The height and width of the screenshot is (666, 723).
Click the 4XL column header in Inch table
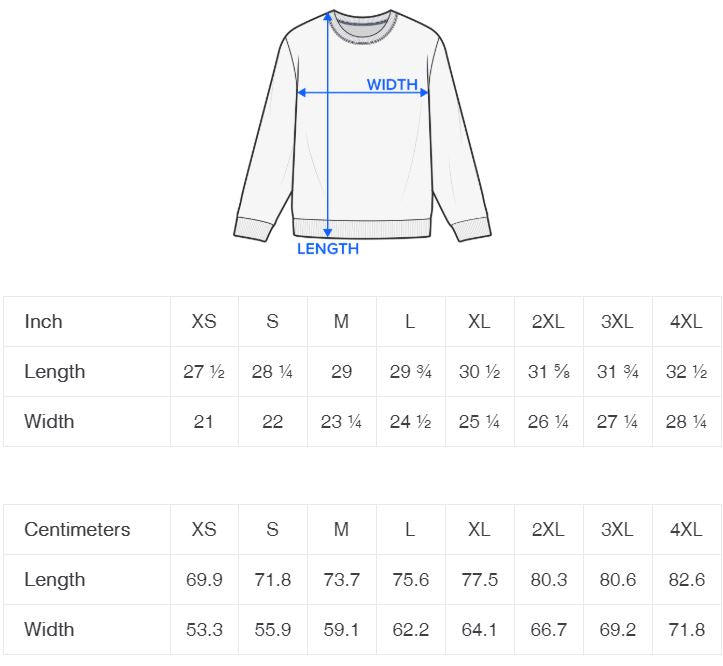pyautogui.click(x=686, y=322)
